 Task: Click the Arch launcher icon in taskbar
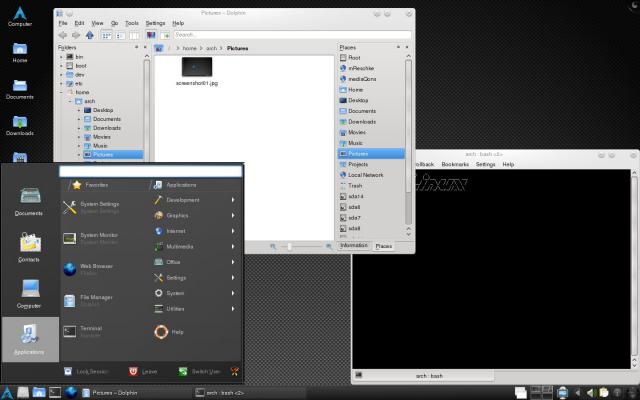coord(7,393)
